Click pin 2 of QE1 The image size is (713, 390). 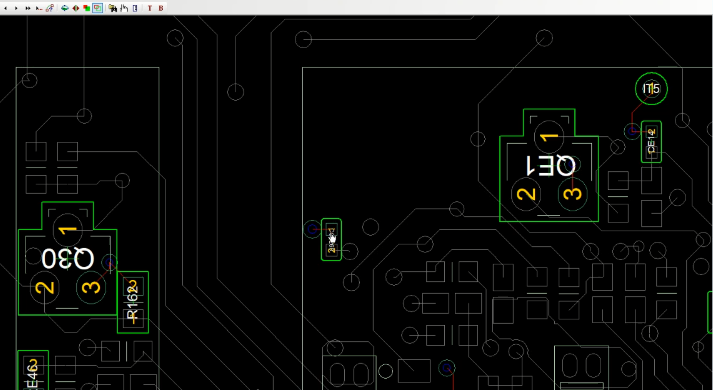pyautogui.click(x=527, y=194)
